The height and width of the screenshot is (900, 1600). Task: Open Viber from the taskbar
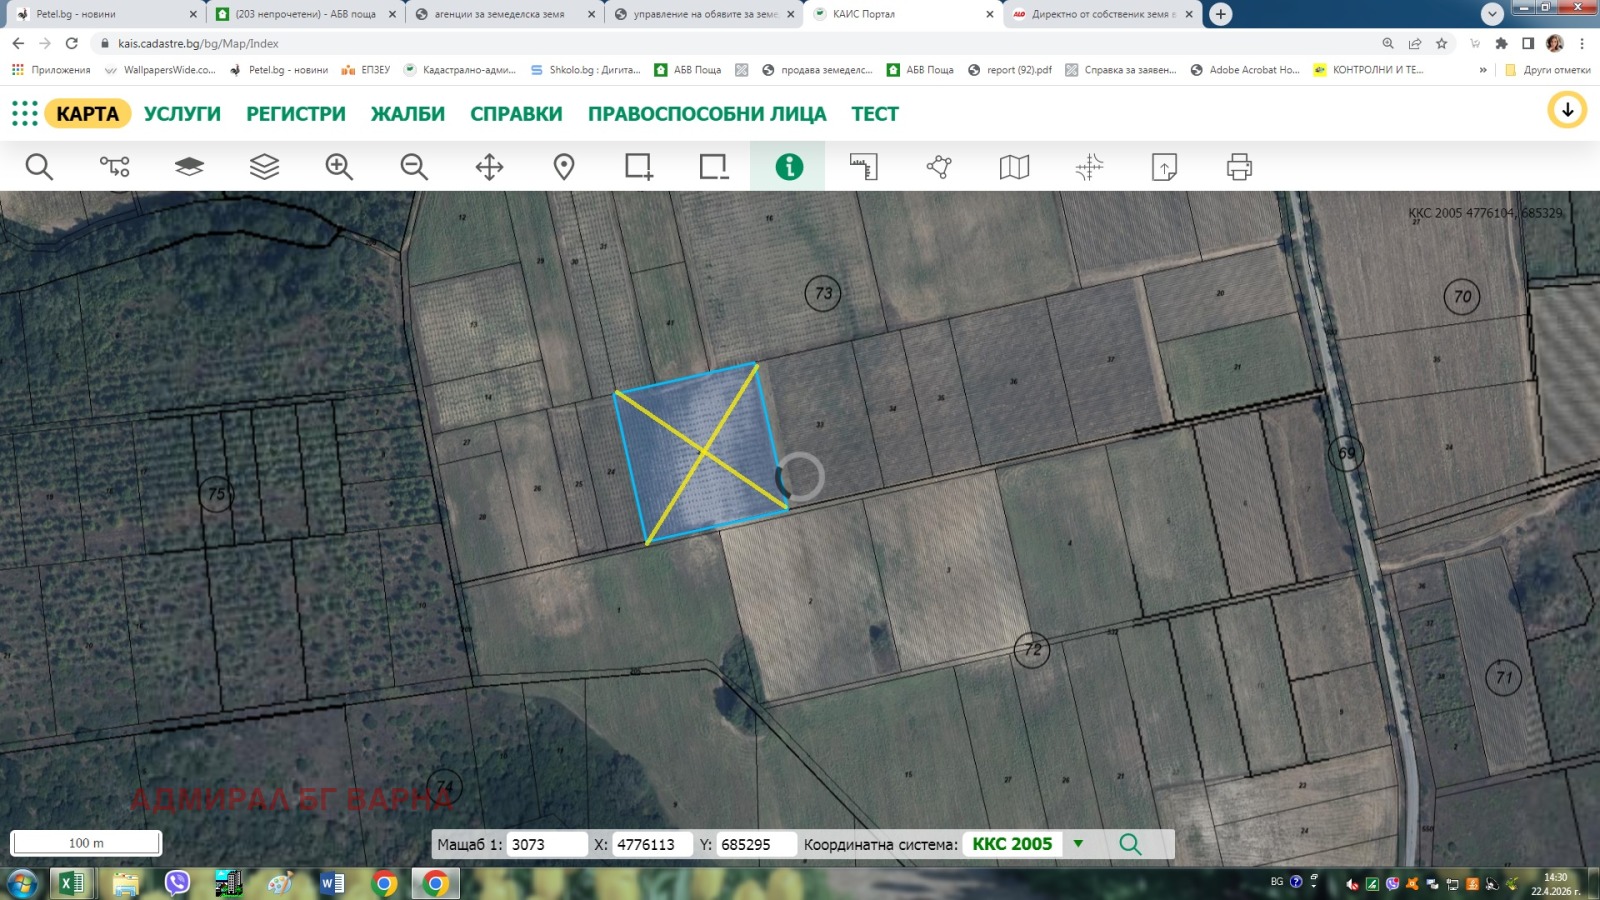177,883
